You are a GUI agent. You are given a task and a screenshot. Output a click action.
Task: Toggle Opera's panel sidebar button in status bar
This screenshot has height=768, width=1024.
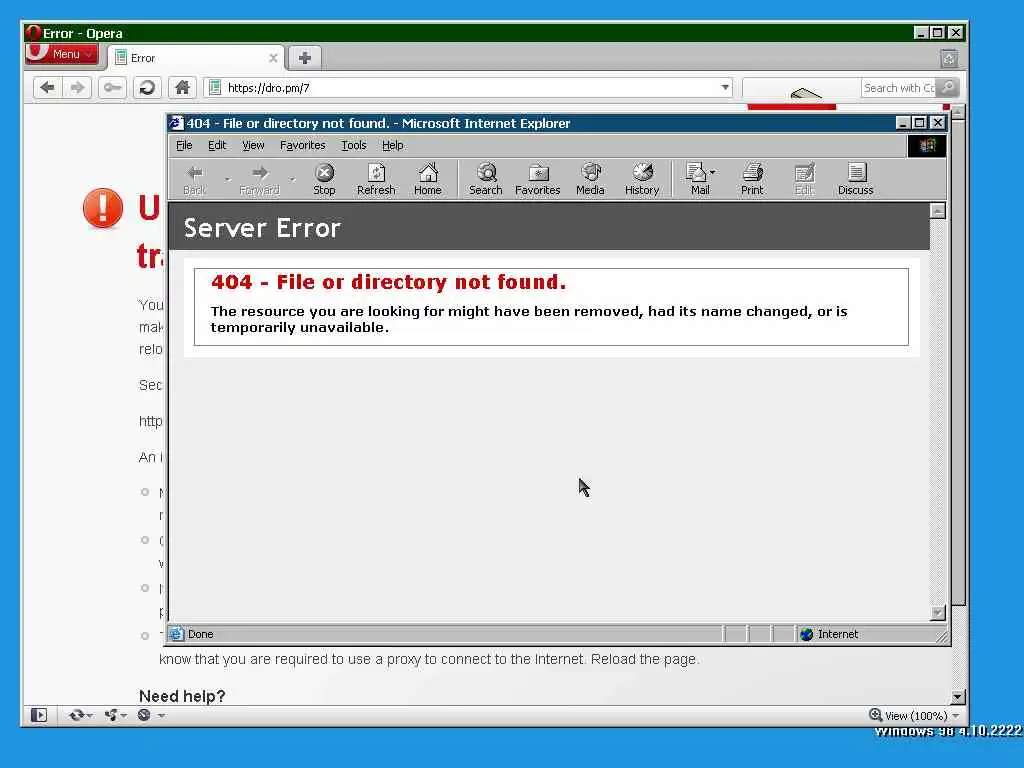(x=39, y=715)
